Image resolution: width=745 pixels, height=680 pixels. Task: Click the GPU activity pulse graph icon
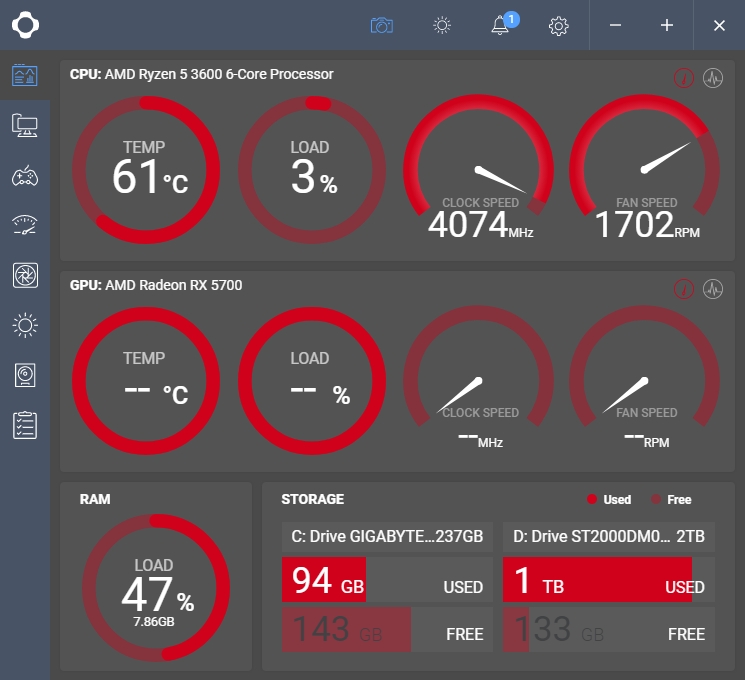coord(713,289)
